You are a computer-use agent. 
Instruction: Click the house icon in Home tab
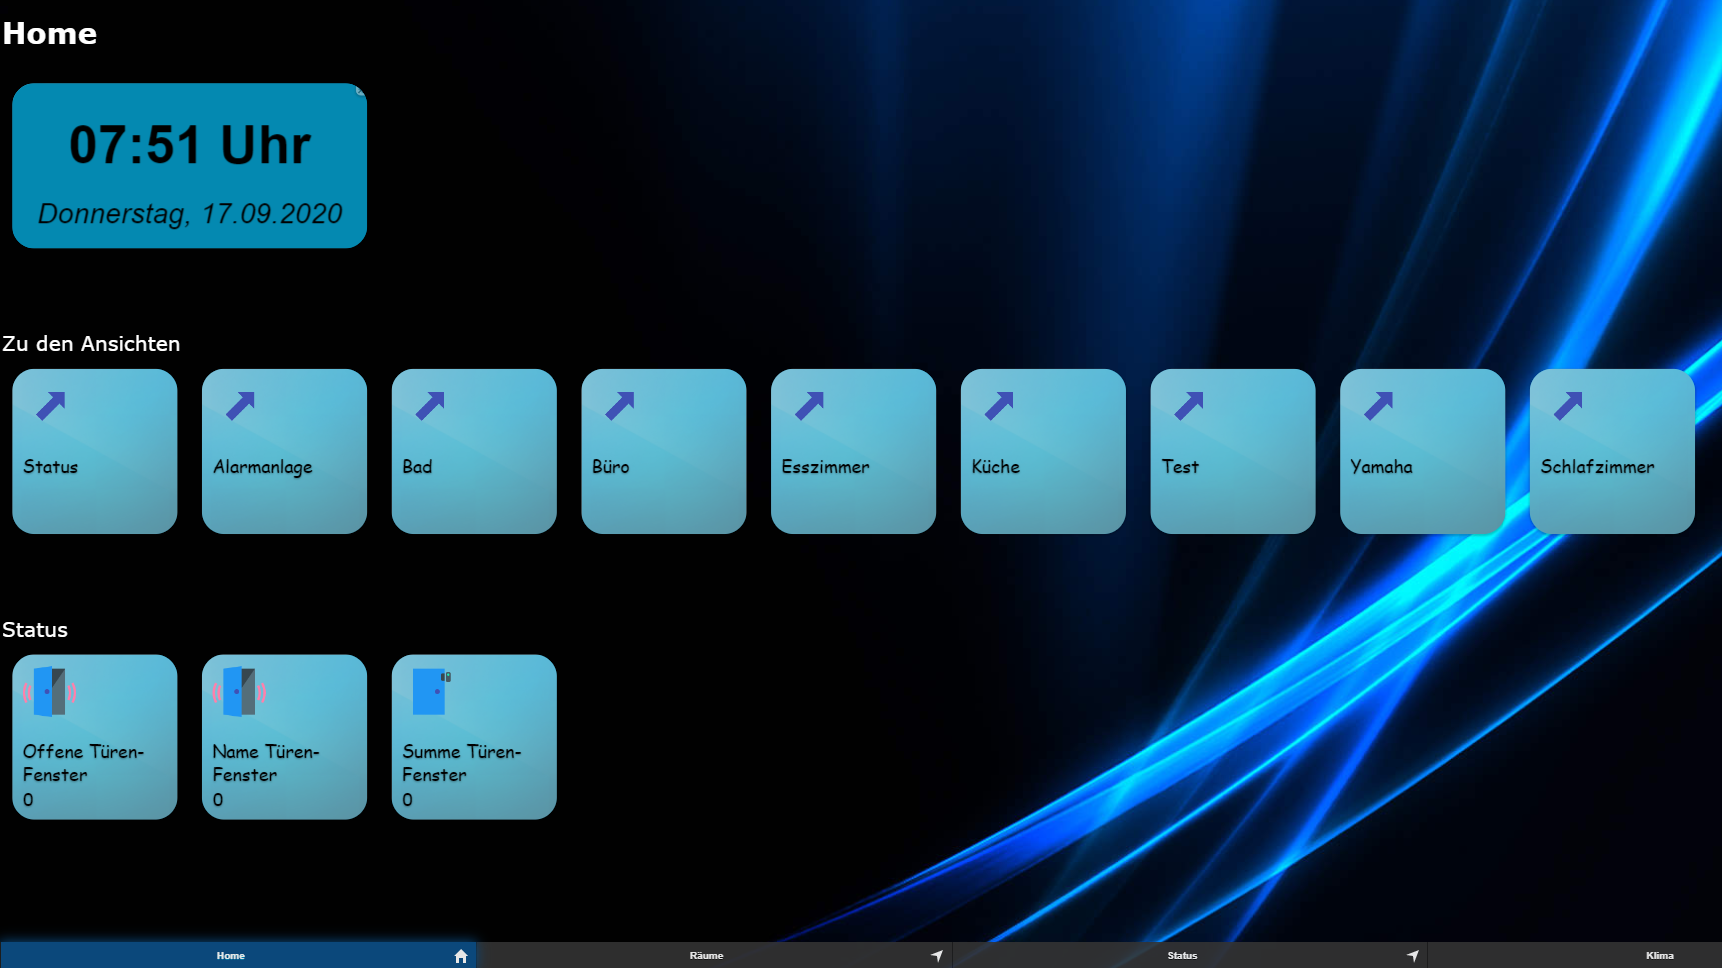coord(461,956)
